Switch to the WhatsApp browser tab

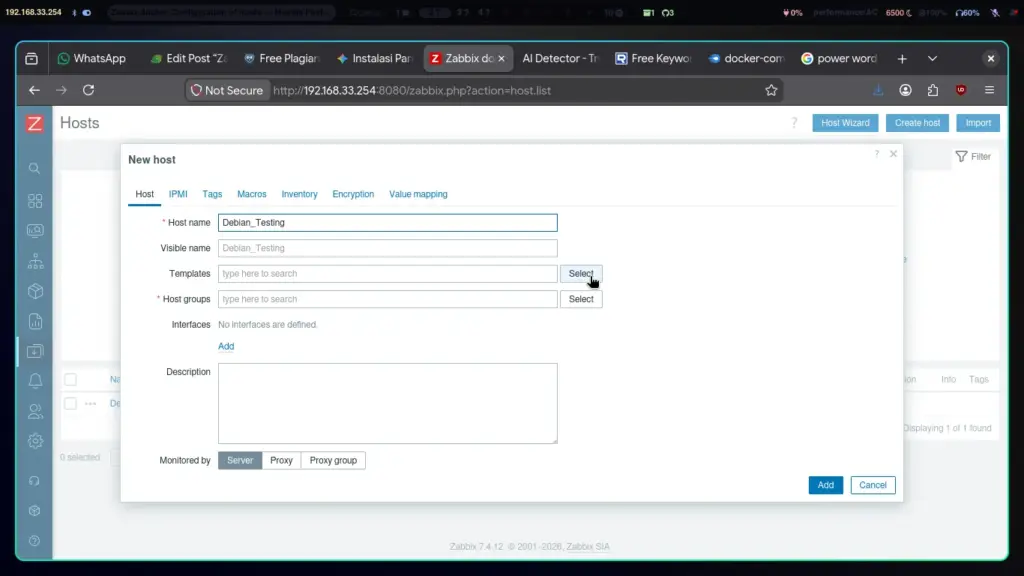(92, 59)
